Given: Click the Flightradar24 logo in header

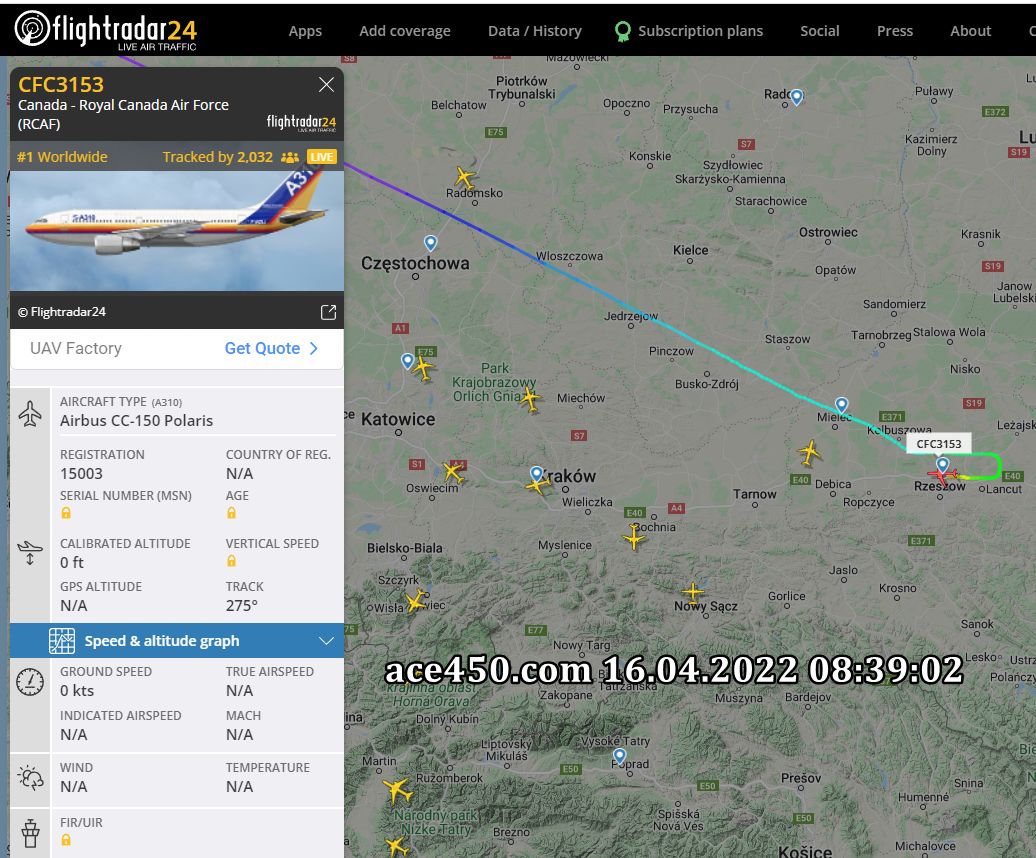Looking at the screenshot, I should (106, 30).
